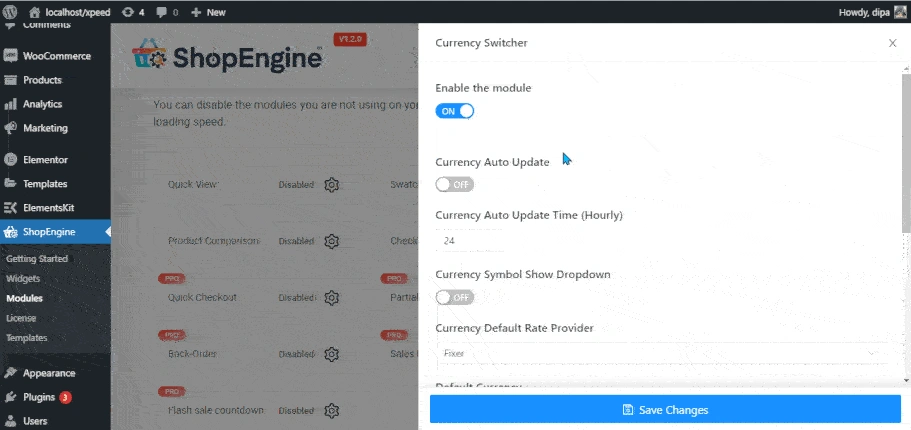Disable the Enable the module toggle
The width and height of the screenshot is (911, 430).
(455, 111)
